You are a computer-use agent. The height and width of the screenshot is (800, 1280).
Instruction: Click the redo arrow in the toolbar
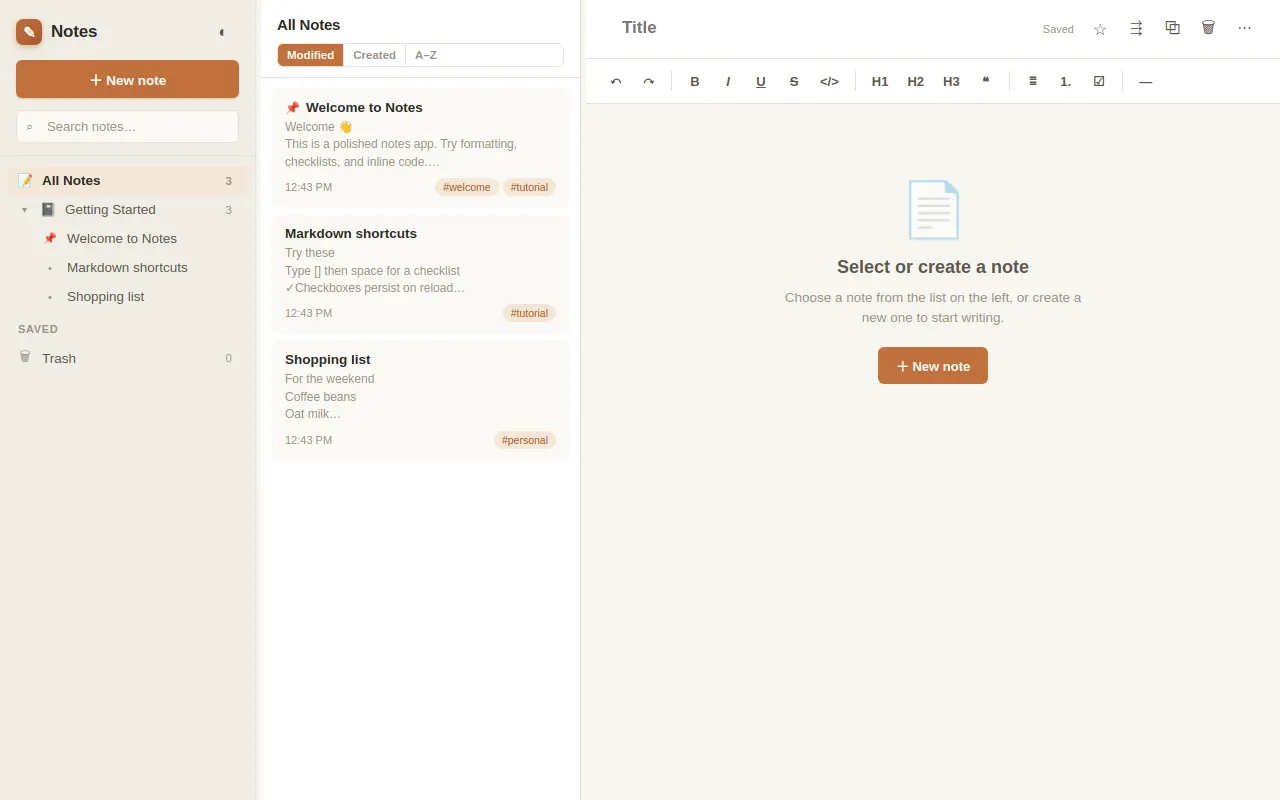click(649, 81)
